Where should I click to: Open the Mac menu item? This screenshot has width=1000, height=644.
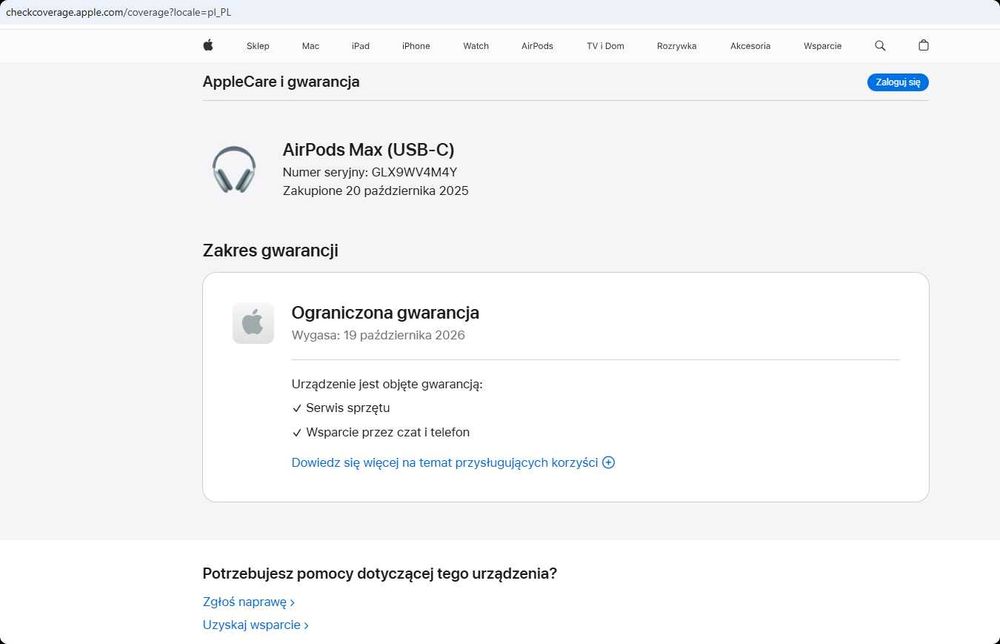(311, 46)
